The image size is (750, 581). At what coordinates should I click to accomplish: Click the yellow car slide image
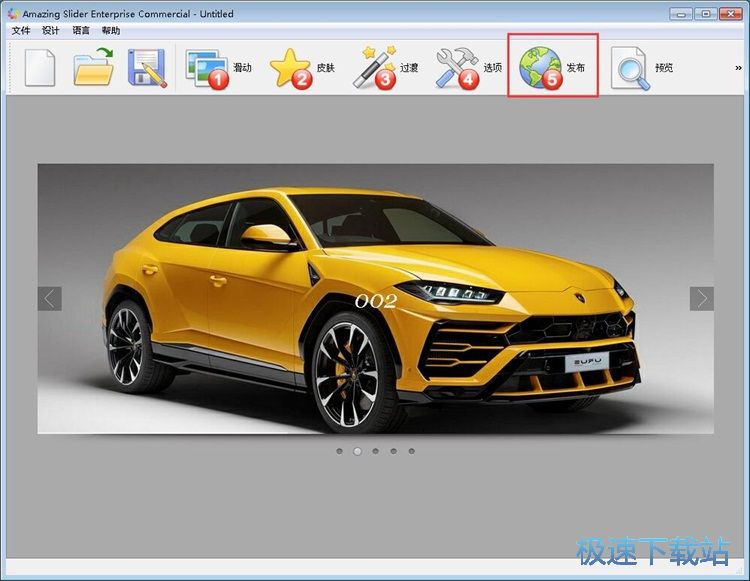375,299
